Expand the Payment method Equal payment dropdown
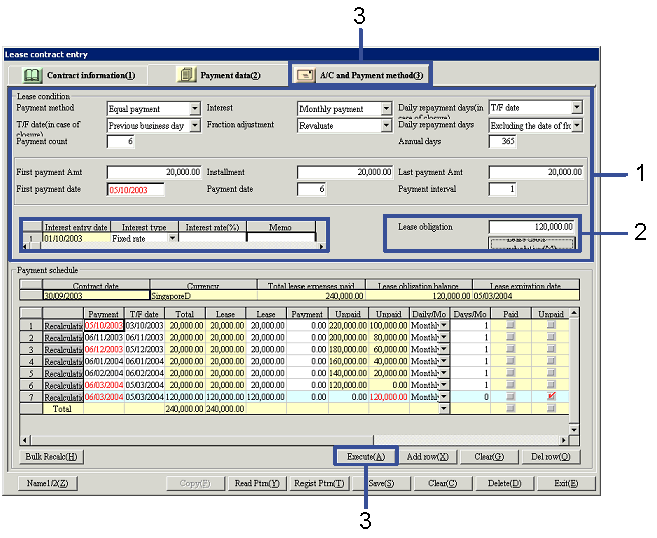Image resolution: width=657 pixels, height=538 pixels. [x=195, y=109]
